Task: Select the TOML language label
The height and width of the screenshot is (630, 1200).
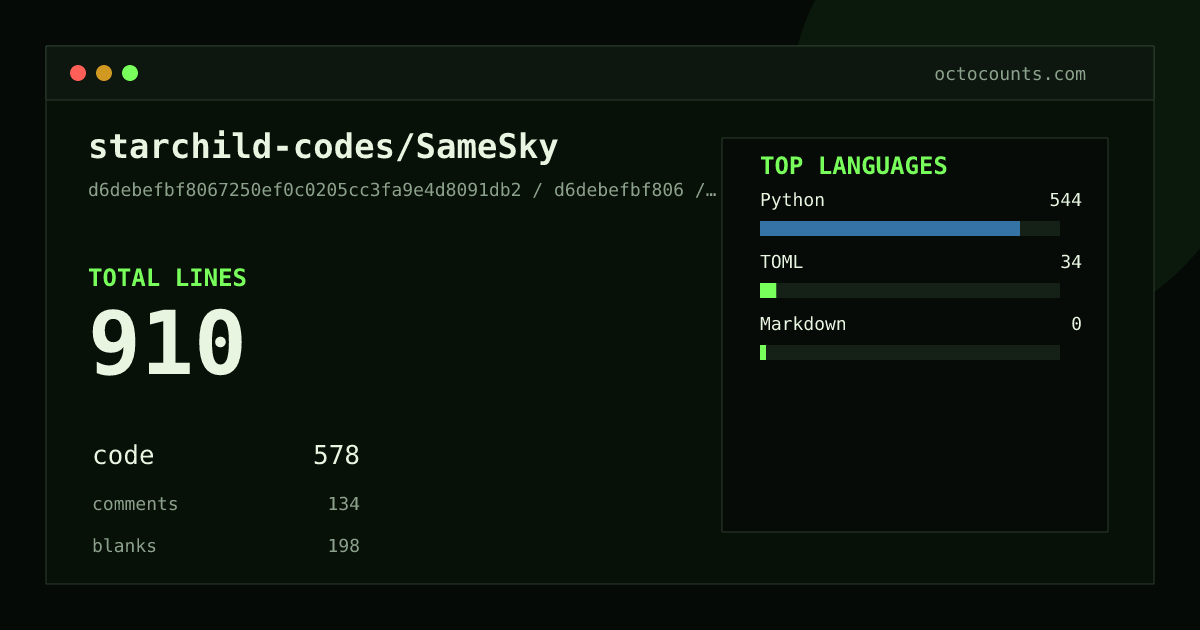Action: [781, 262]
